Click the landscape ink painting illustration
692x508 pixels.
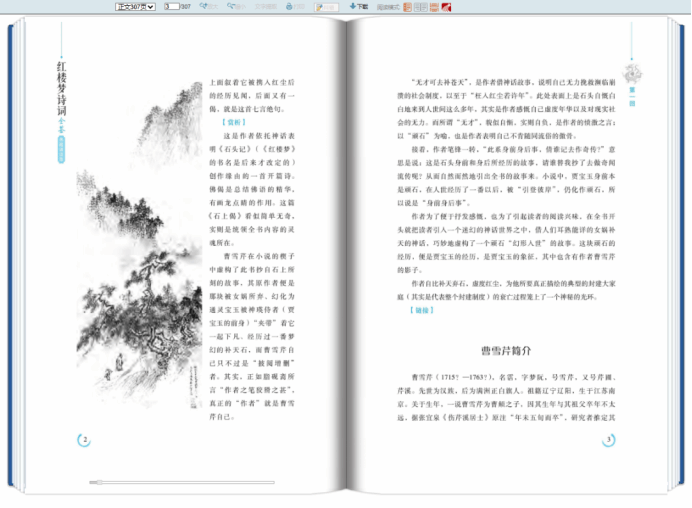pyautogui.click(x=139, y=245)
